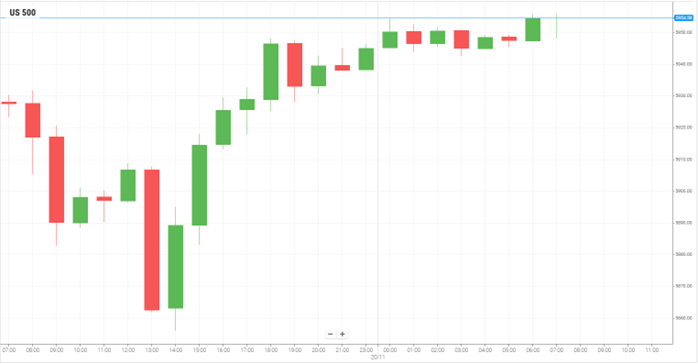Click the 5950.00 price axis label

point(684,32)
